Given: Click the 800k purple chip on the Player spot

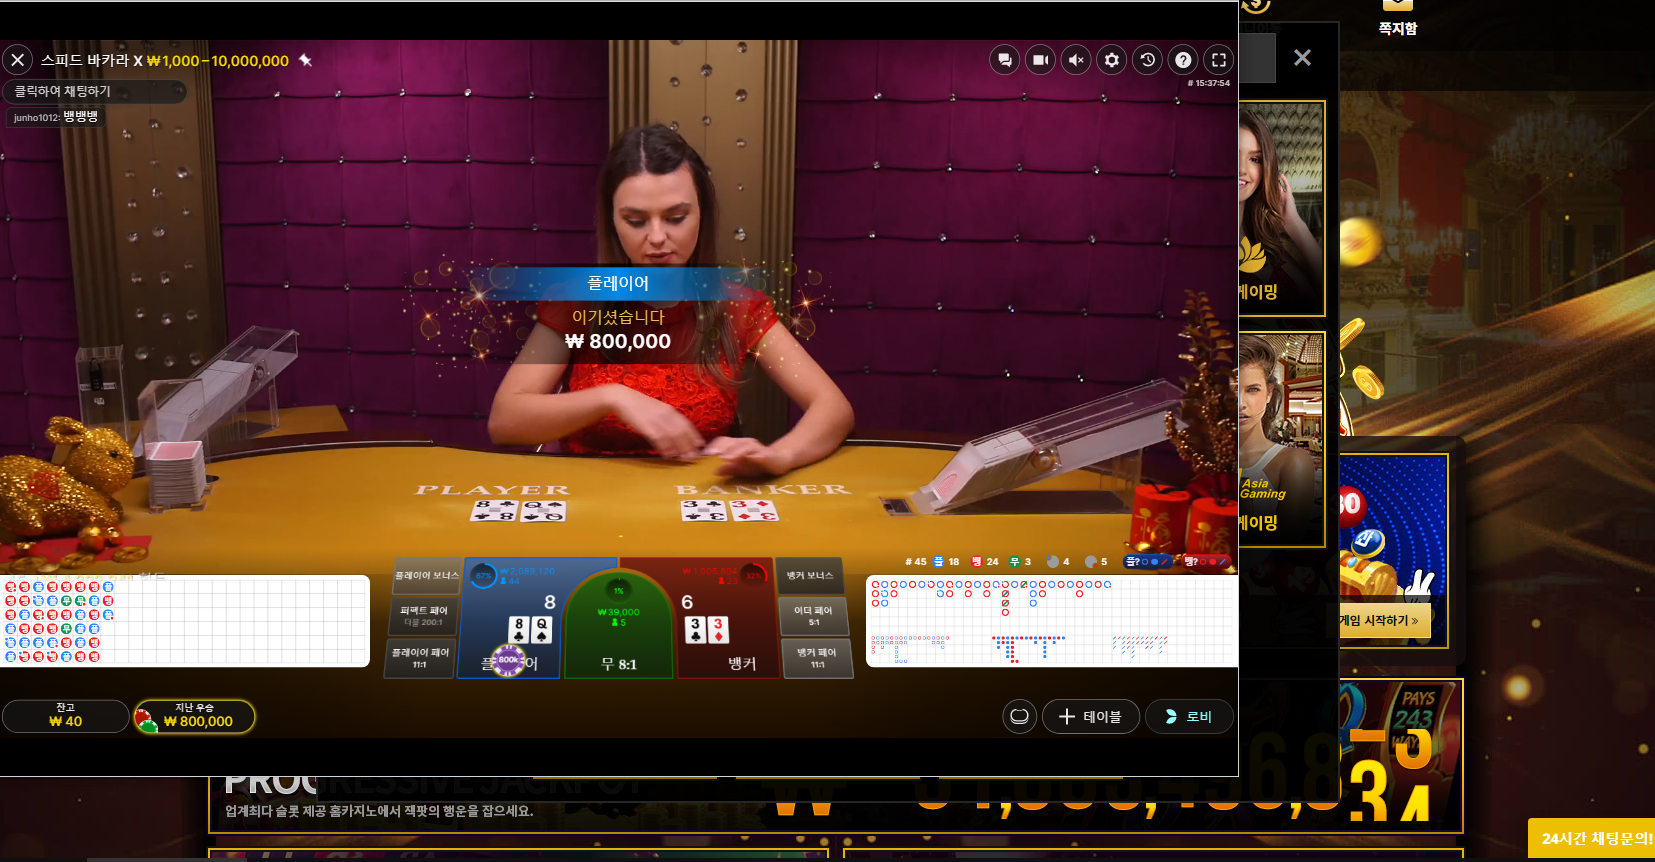Looking at the screenshot, I should pos(508,660).
